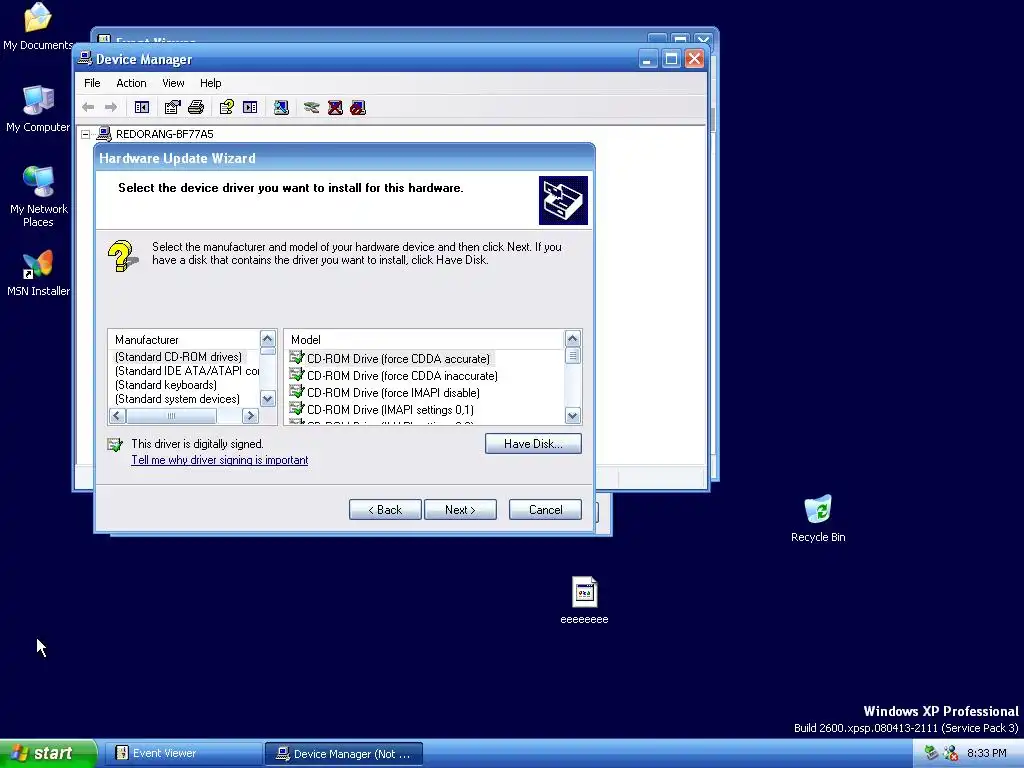Cancel the Hardware Update Wizard
The height and width of the screenshot is (768, 1024).
[545, 509]
